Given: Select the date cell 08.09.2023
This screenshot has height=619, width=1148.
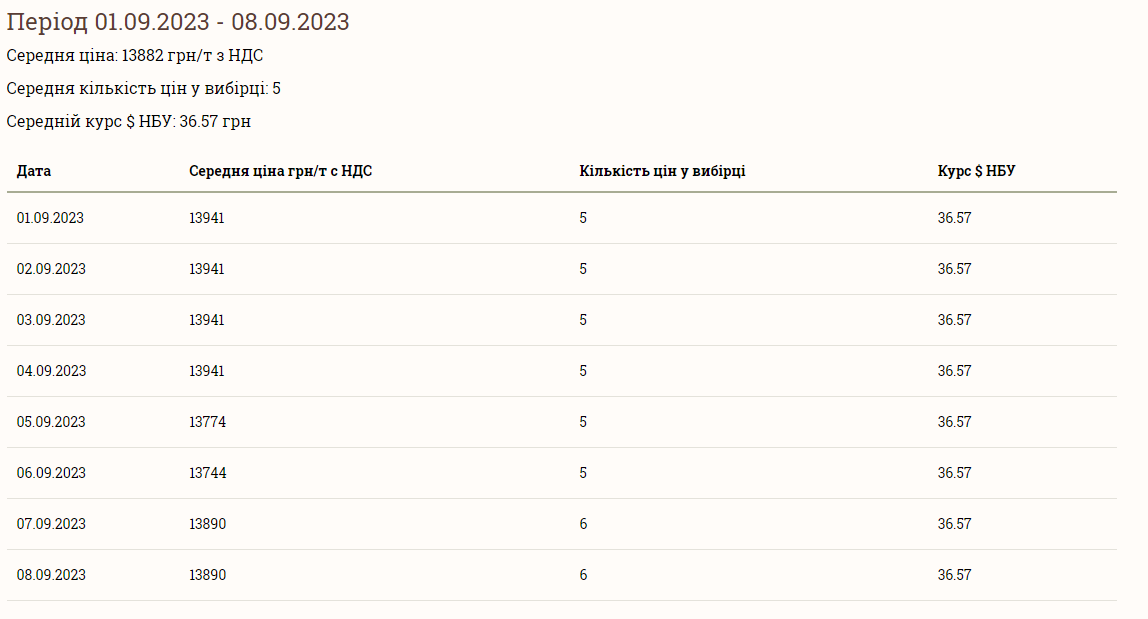Looking at the screenshot, I should 51,575.
